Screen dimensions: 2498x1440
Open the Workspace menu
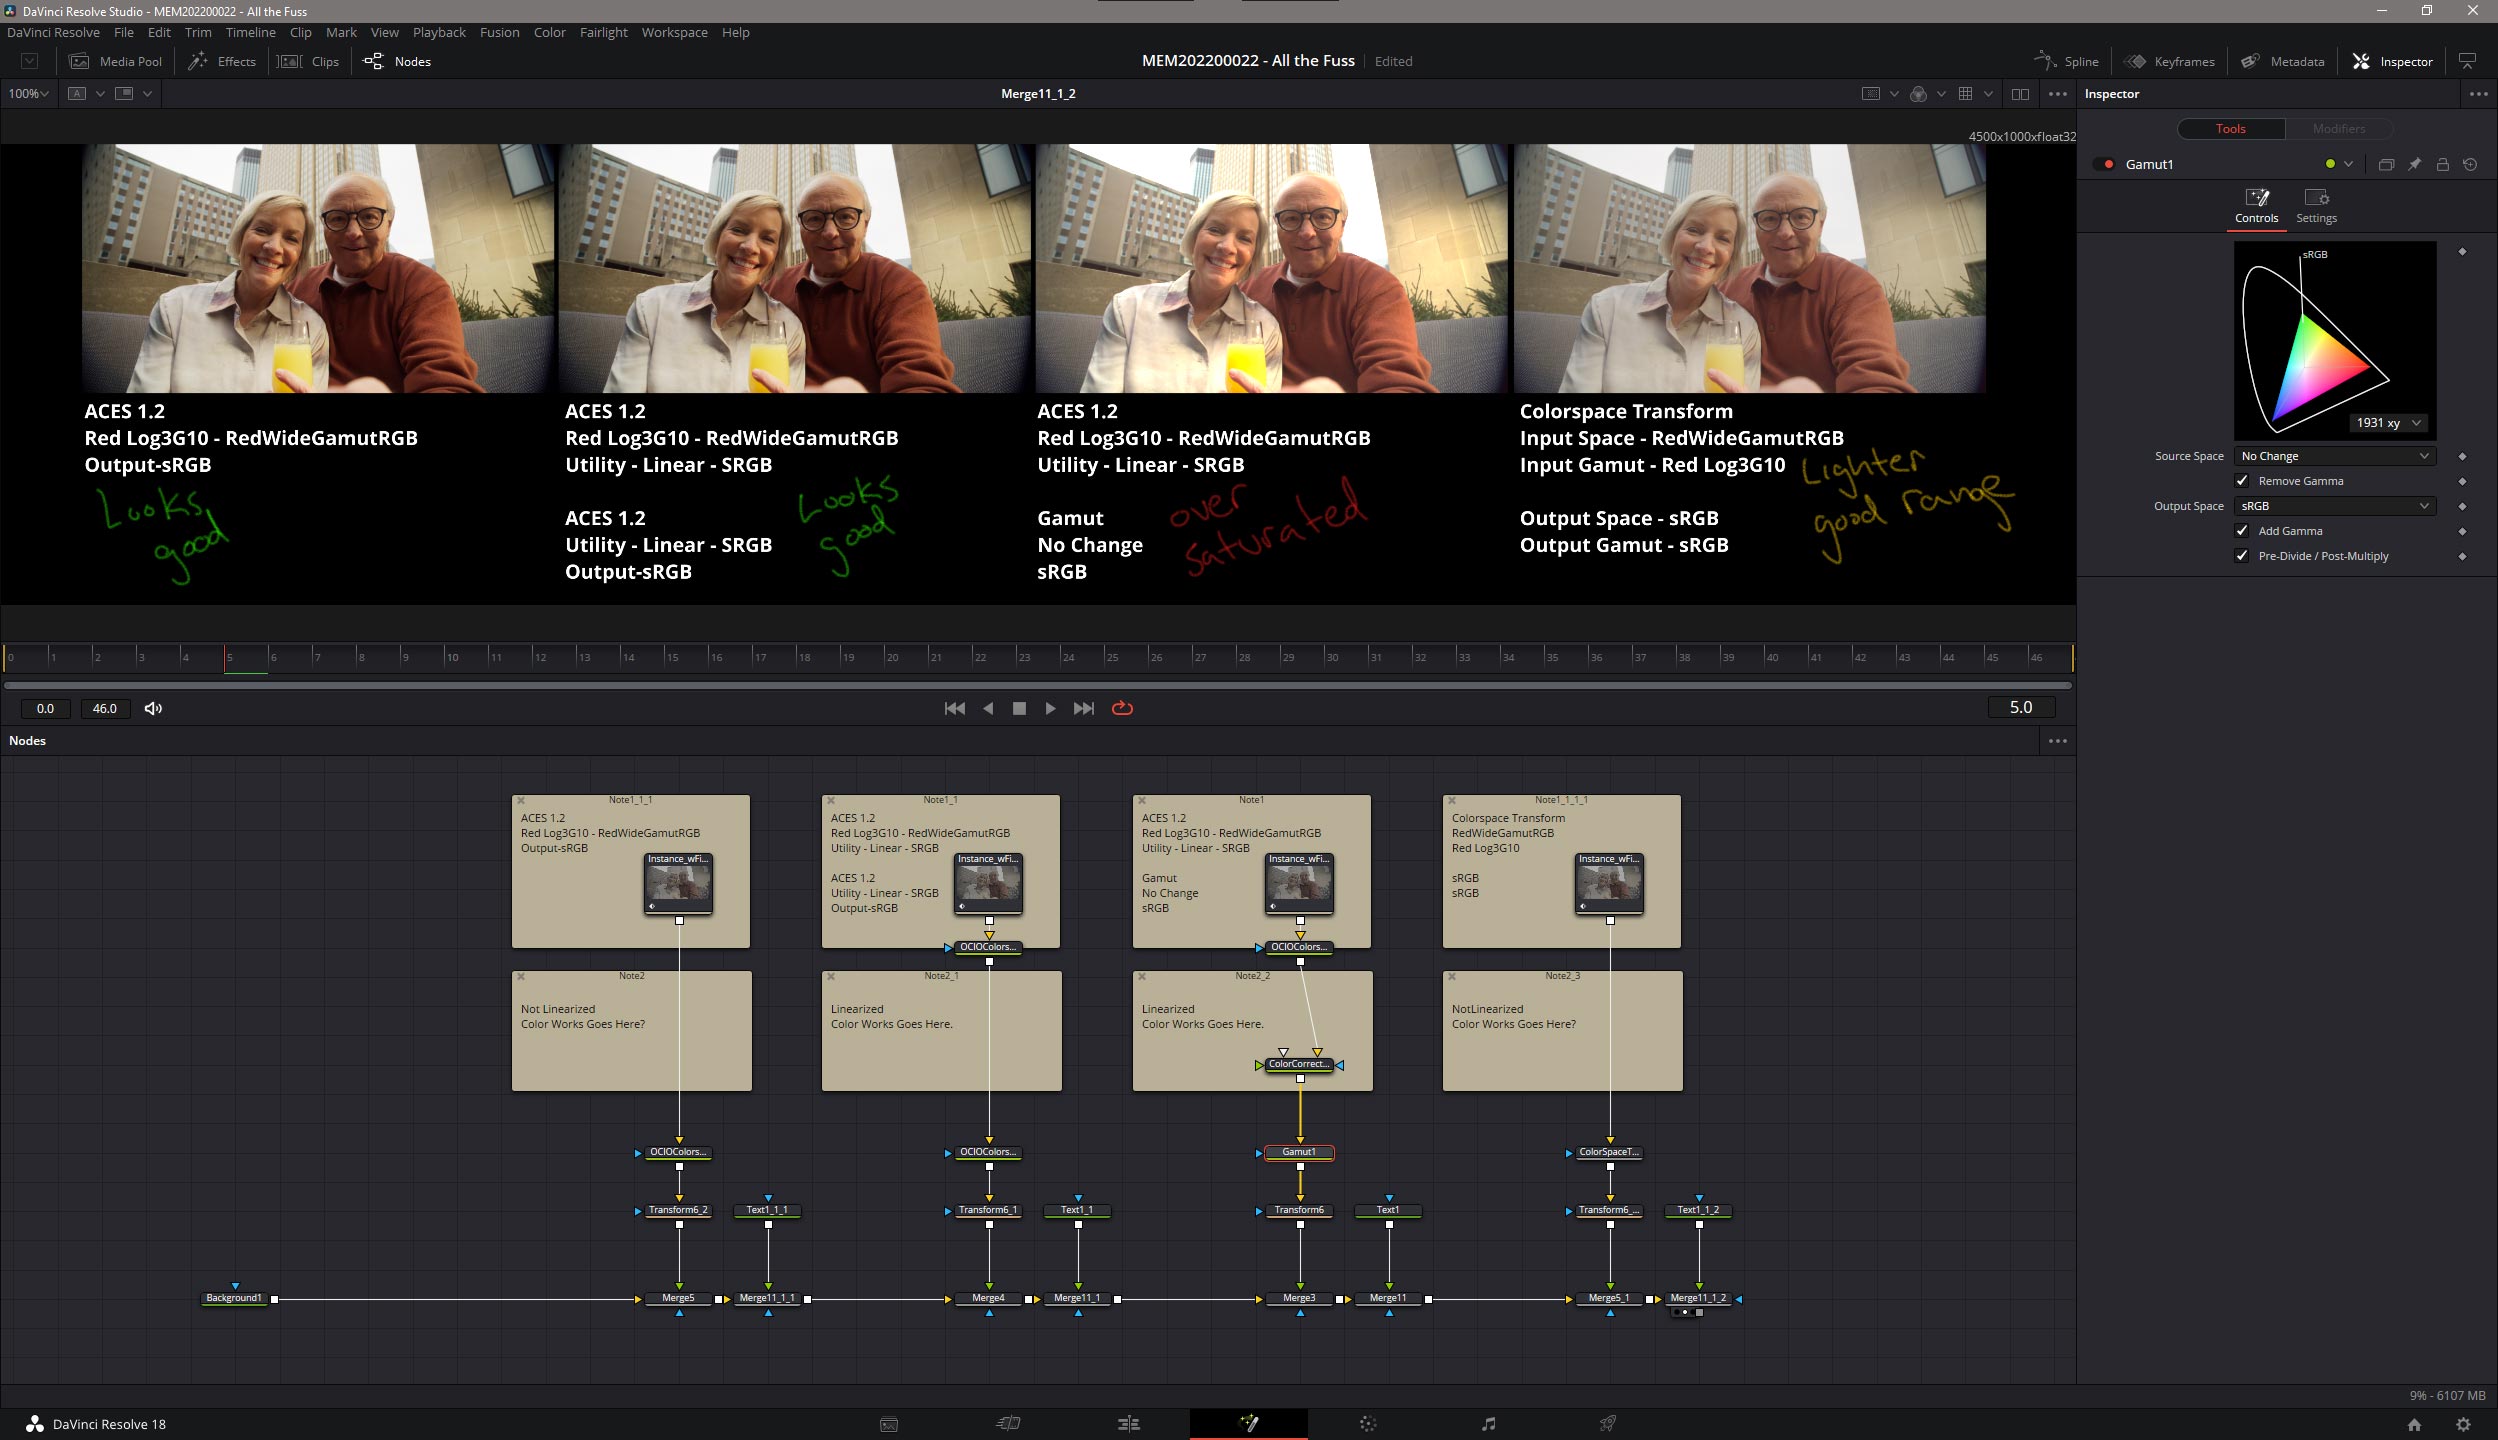click(674, 32)
